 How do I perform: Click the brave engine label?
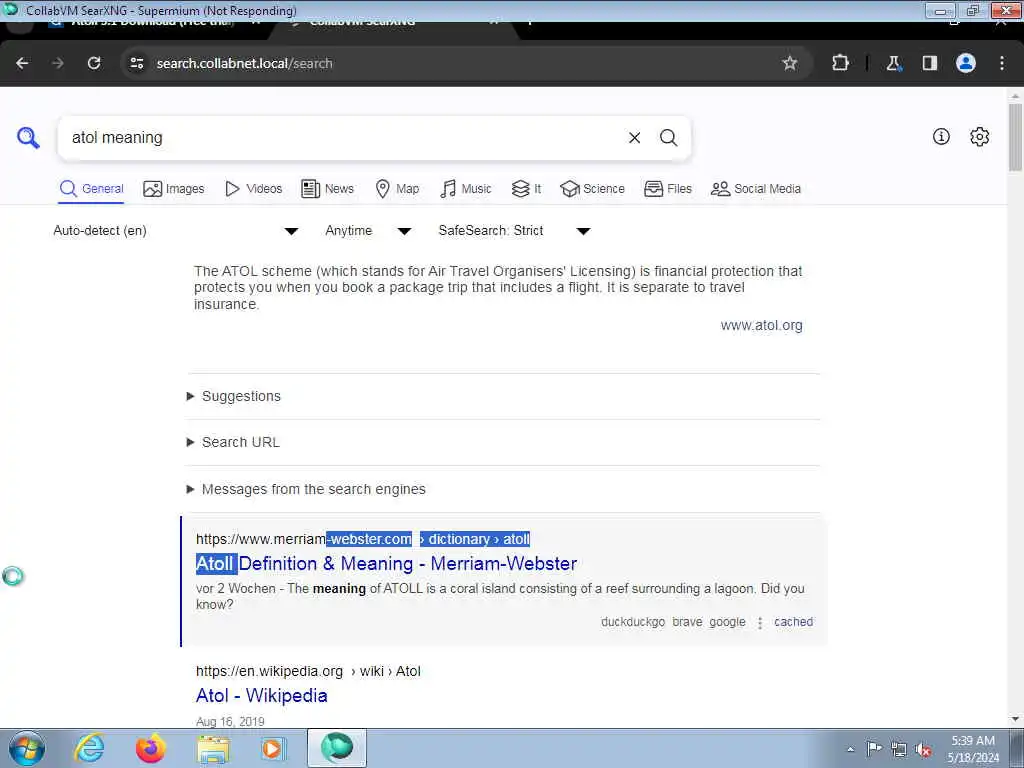[687, 622]
